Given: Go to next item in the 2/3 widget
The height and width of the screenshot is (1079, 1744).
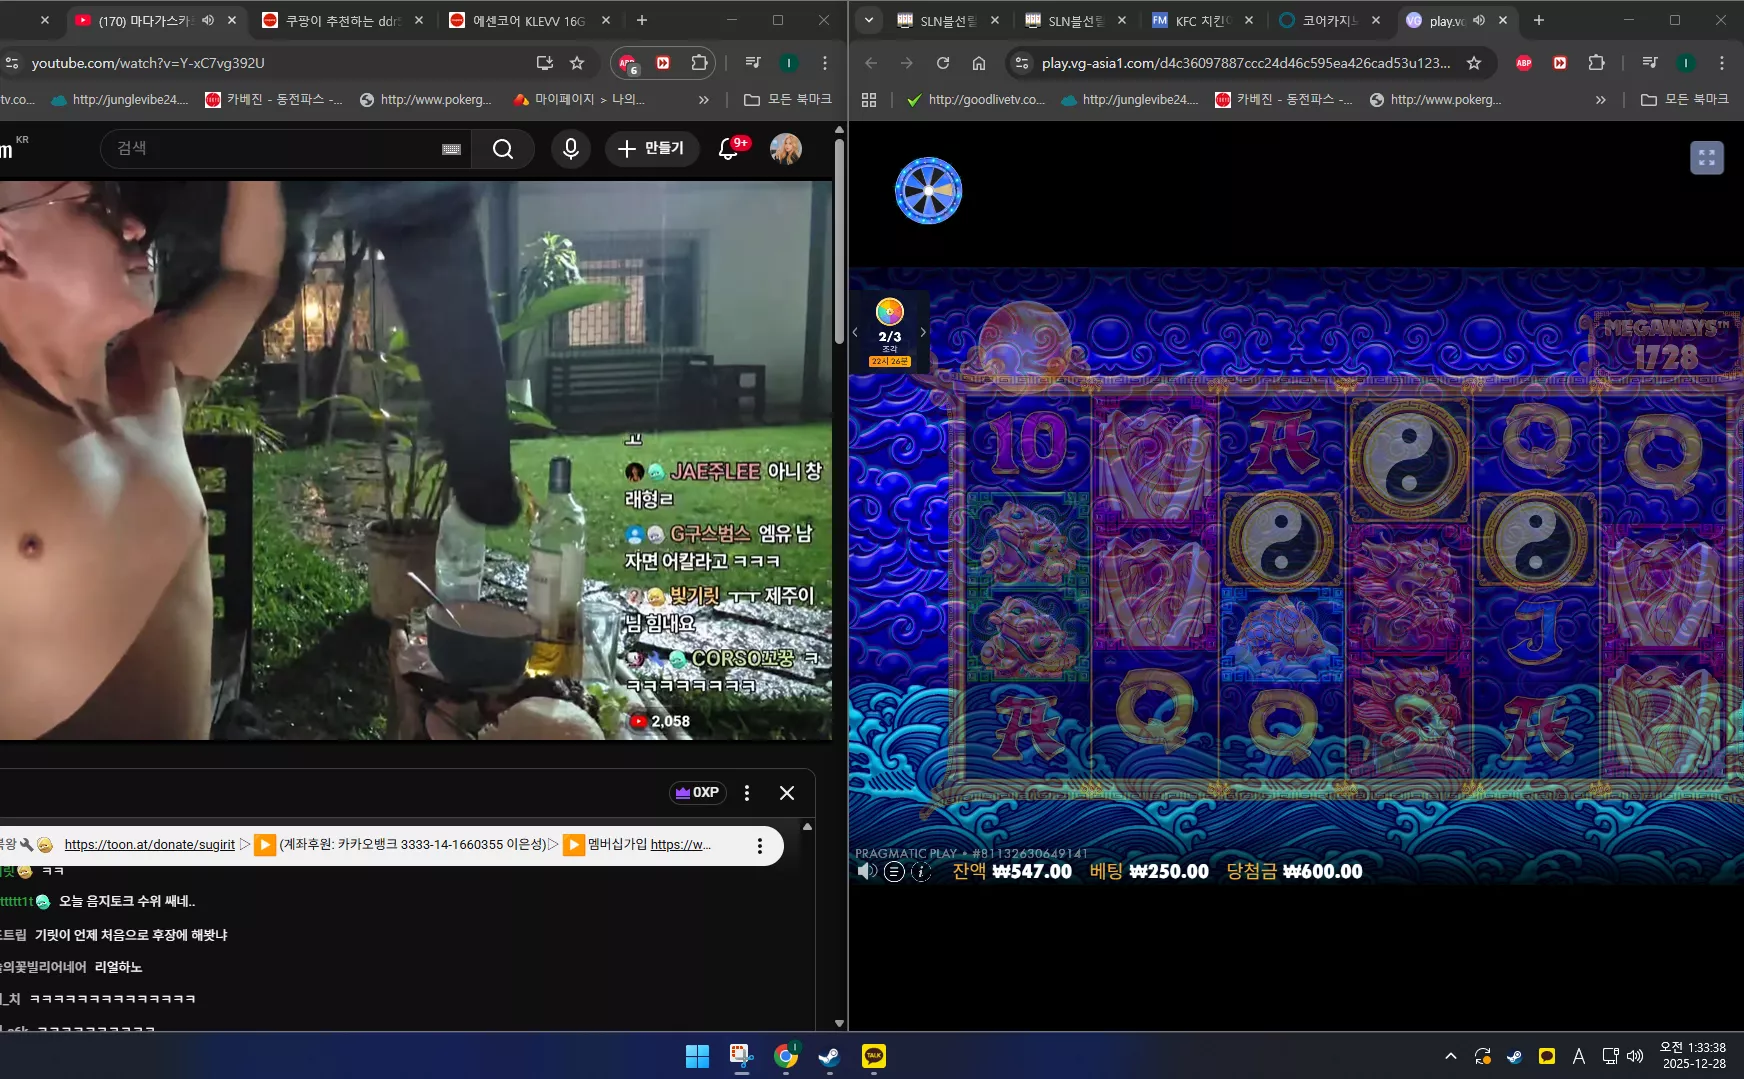Looking at the screenshot, I should click(x=923, y=332).
